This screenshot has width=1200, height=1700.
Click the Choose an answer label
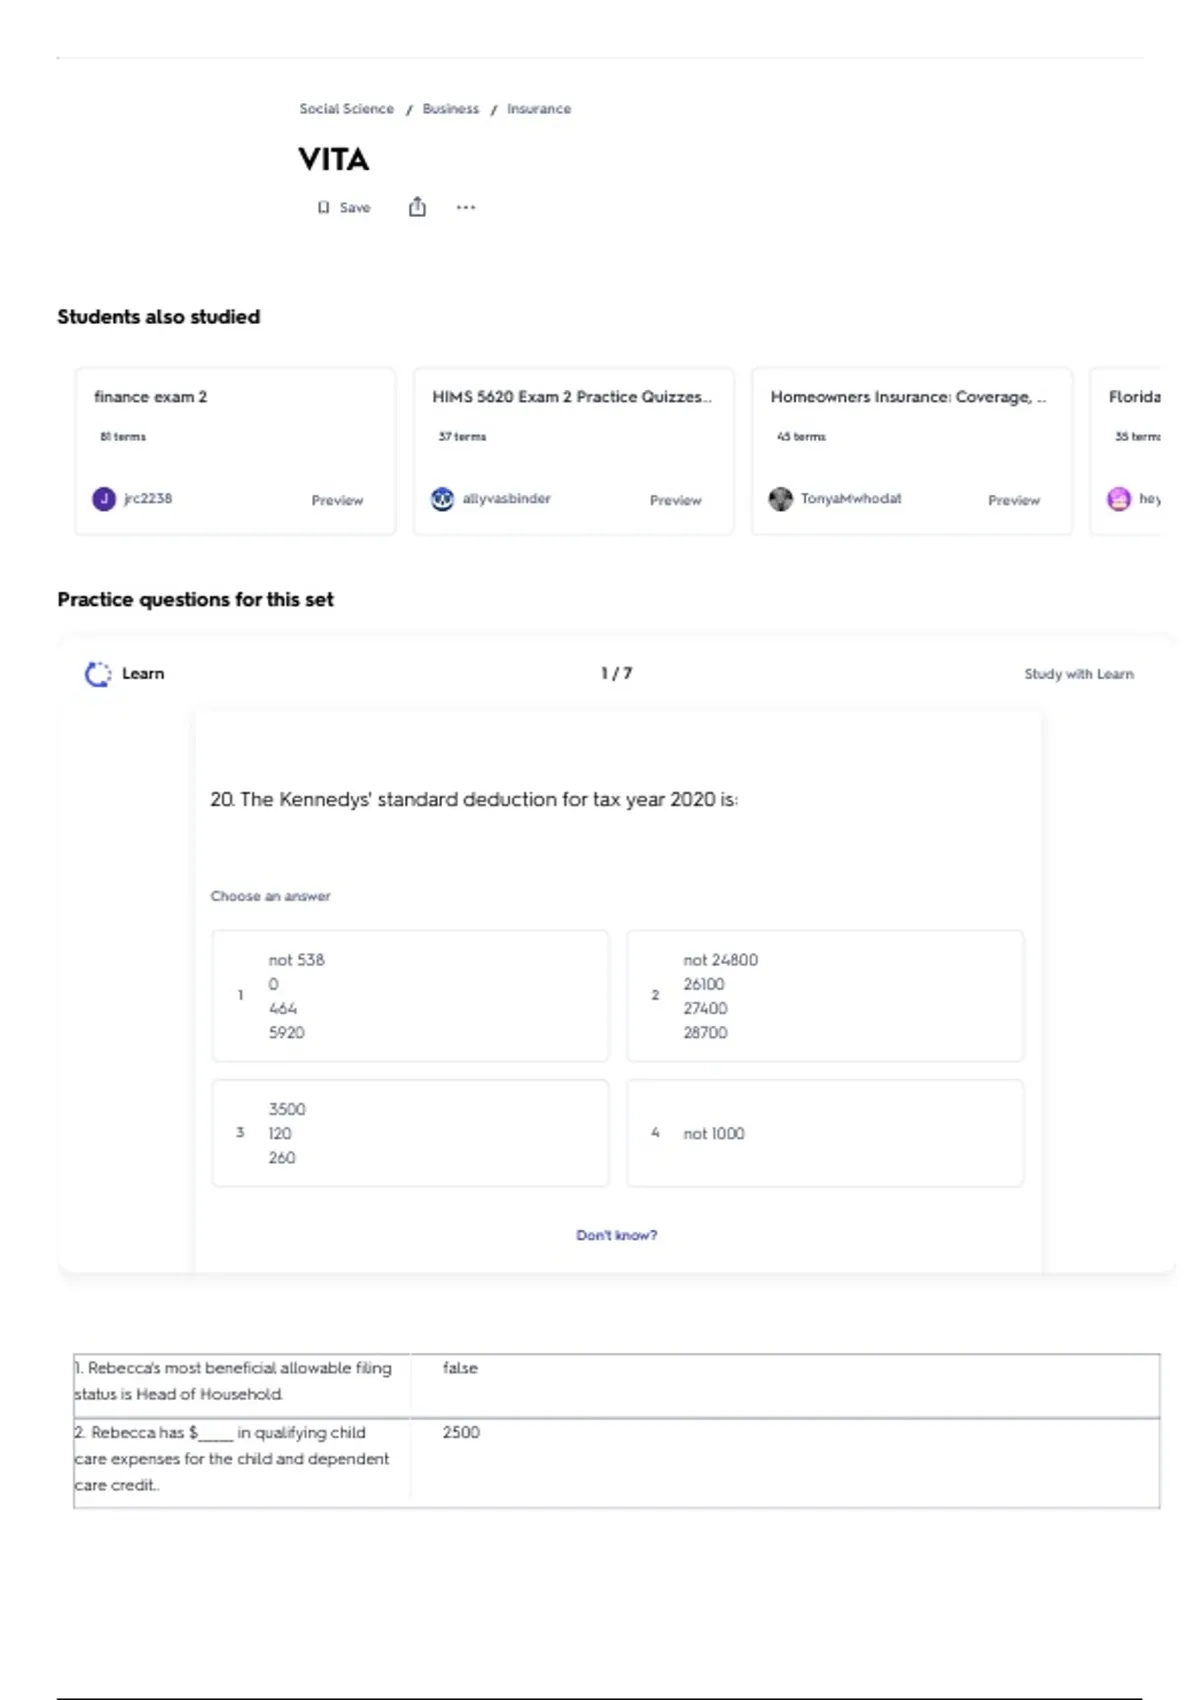[270, 896]
